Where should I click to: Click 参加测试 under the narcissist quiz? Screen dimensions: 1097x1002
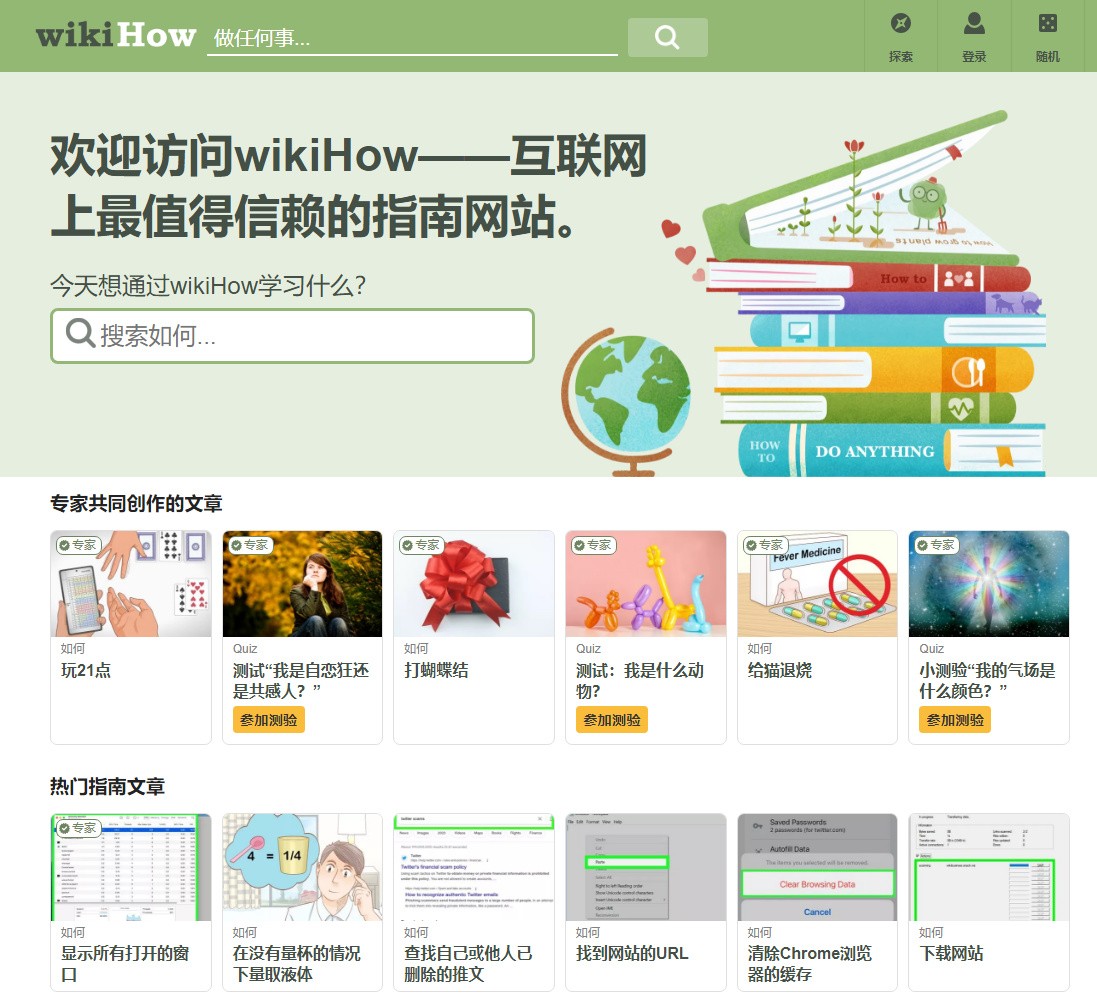coord(269,720)
